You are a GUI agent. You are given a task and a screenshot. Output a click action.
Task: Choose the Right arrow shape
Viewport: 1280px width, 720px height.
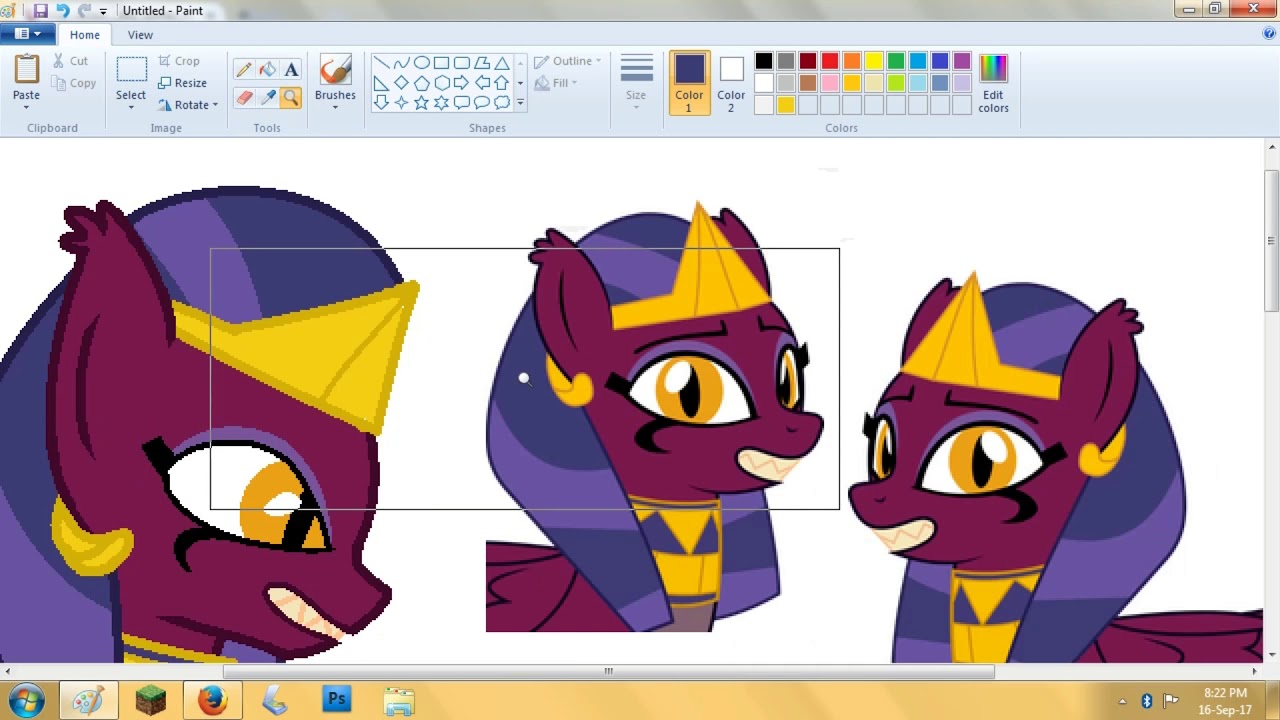[461, 83]
